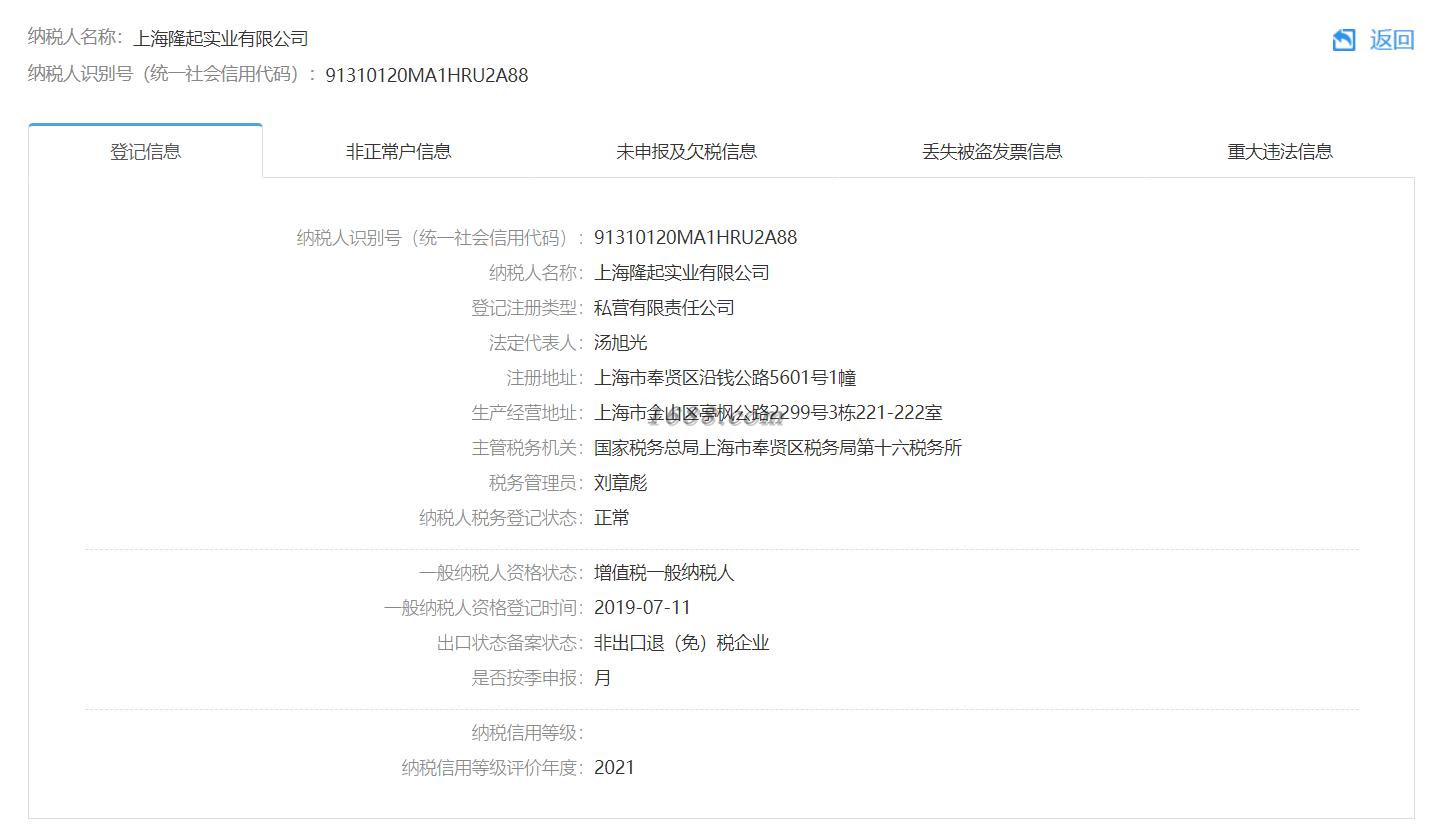Select the 登记信息 tab
Screen dimensions: 1430x828
click(x=146, y=151)
